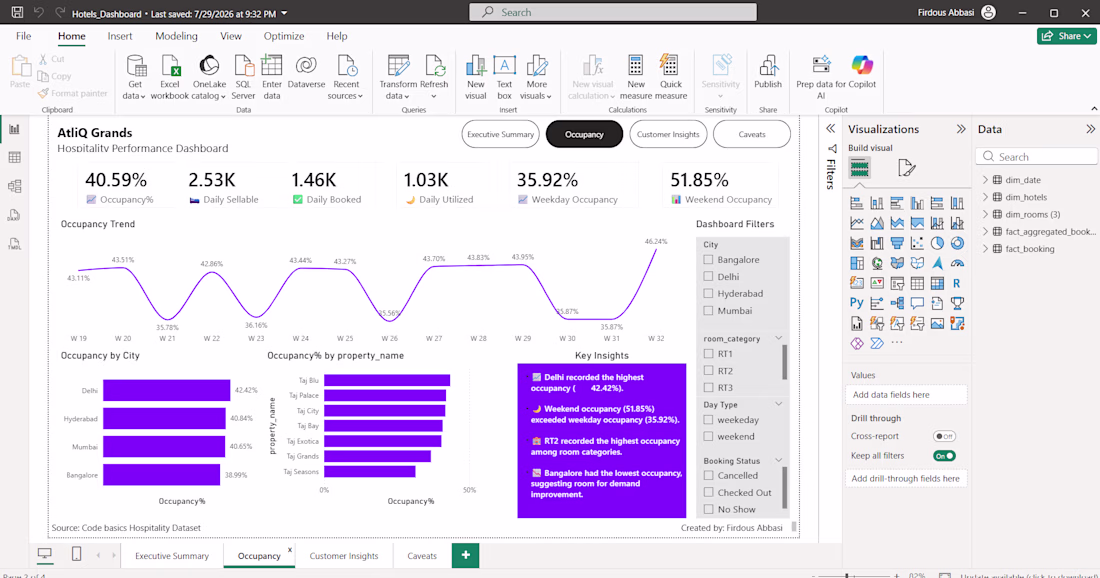Click the Executive Summary navigation button
Viewport: 1100px width, 578px height.
[x=500, y=134]
